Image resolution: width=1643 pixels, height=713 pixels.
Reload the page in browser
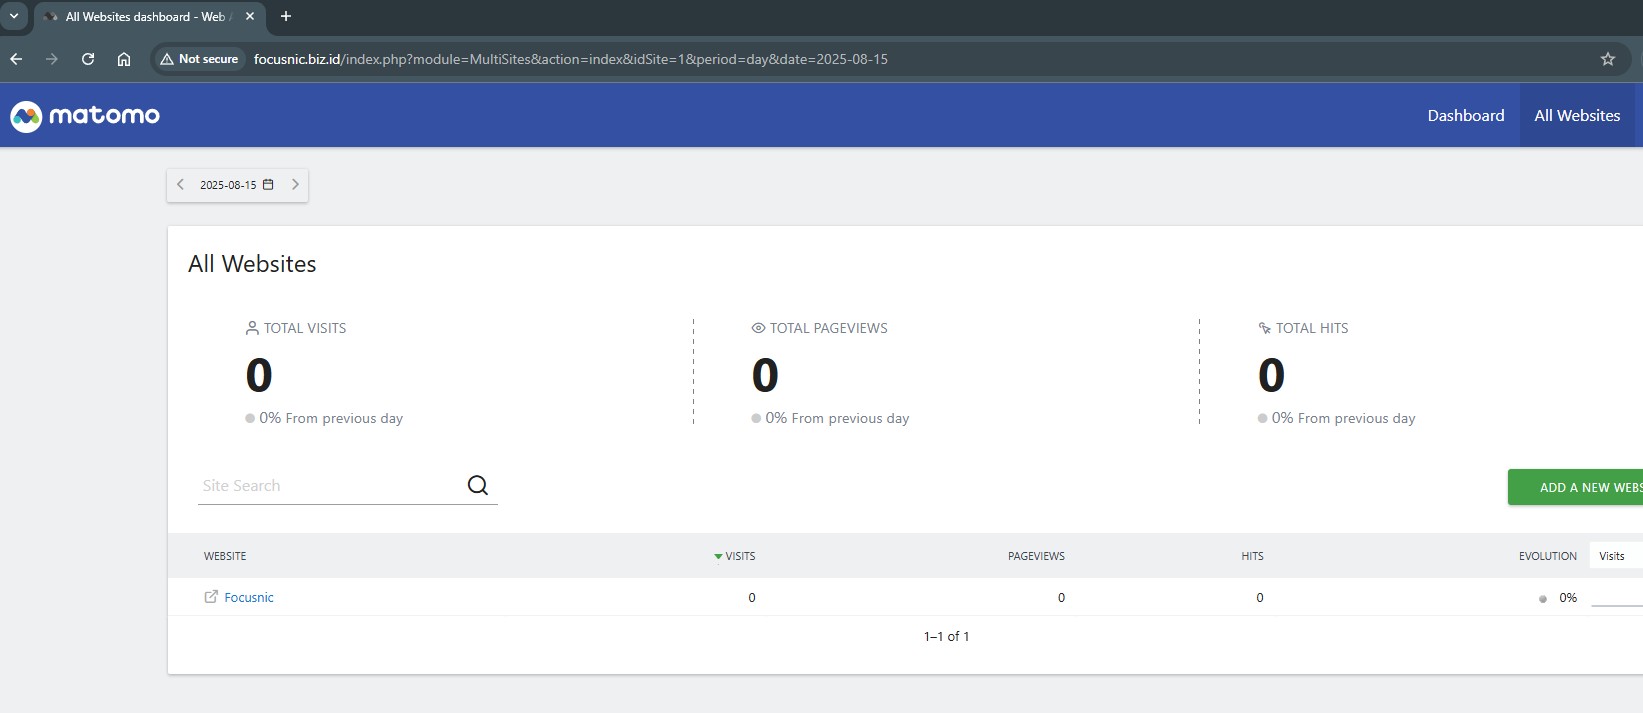pos(88,59)
